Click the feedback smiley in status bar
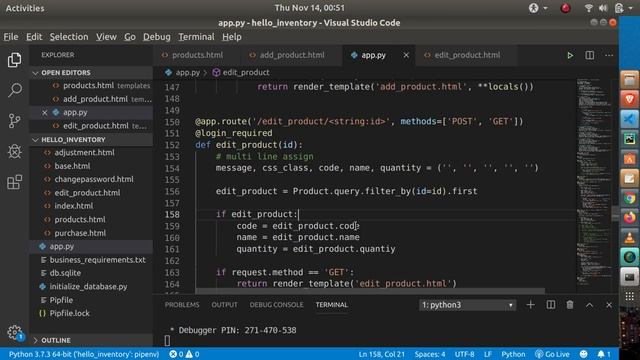 (584, 354)
